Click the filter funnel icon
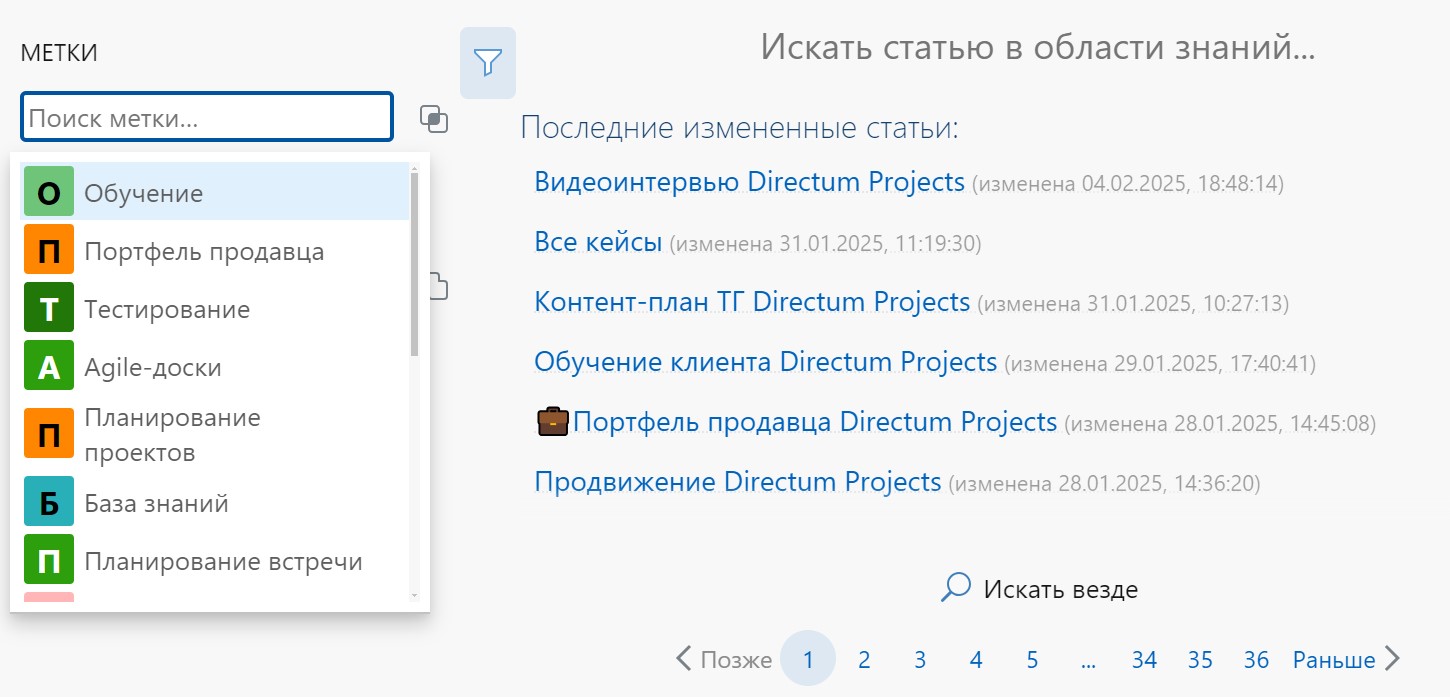Screen dimensions: 1450x697 (487, 63)
